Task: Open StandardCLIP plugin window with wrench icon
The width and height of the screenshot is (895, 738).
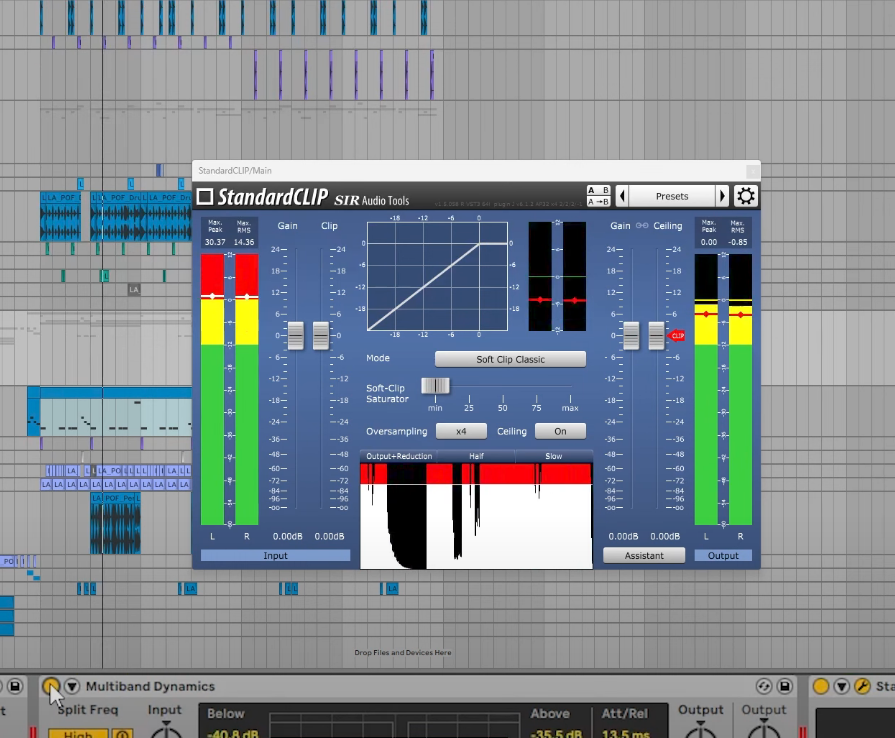Action: click(862, 686)
